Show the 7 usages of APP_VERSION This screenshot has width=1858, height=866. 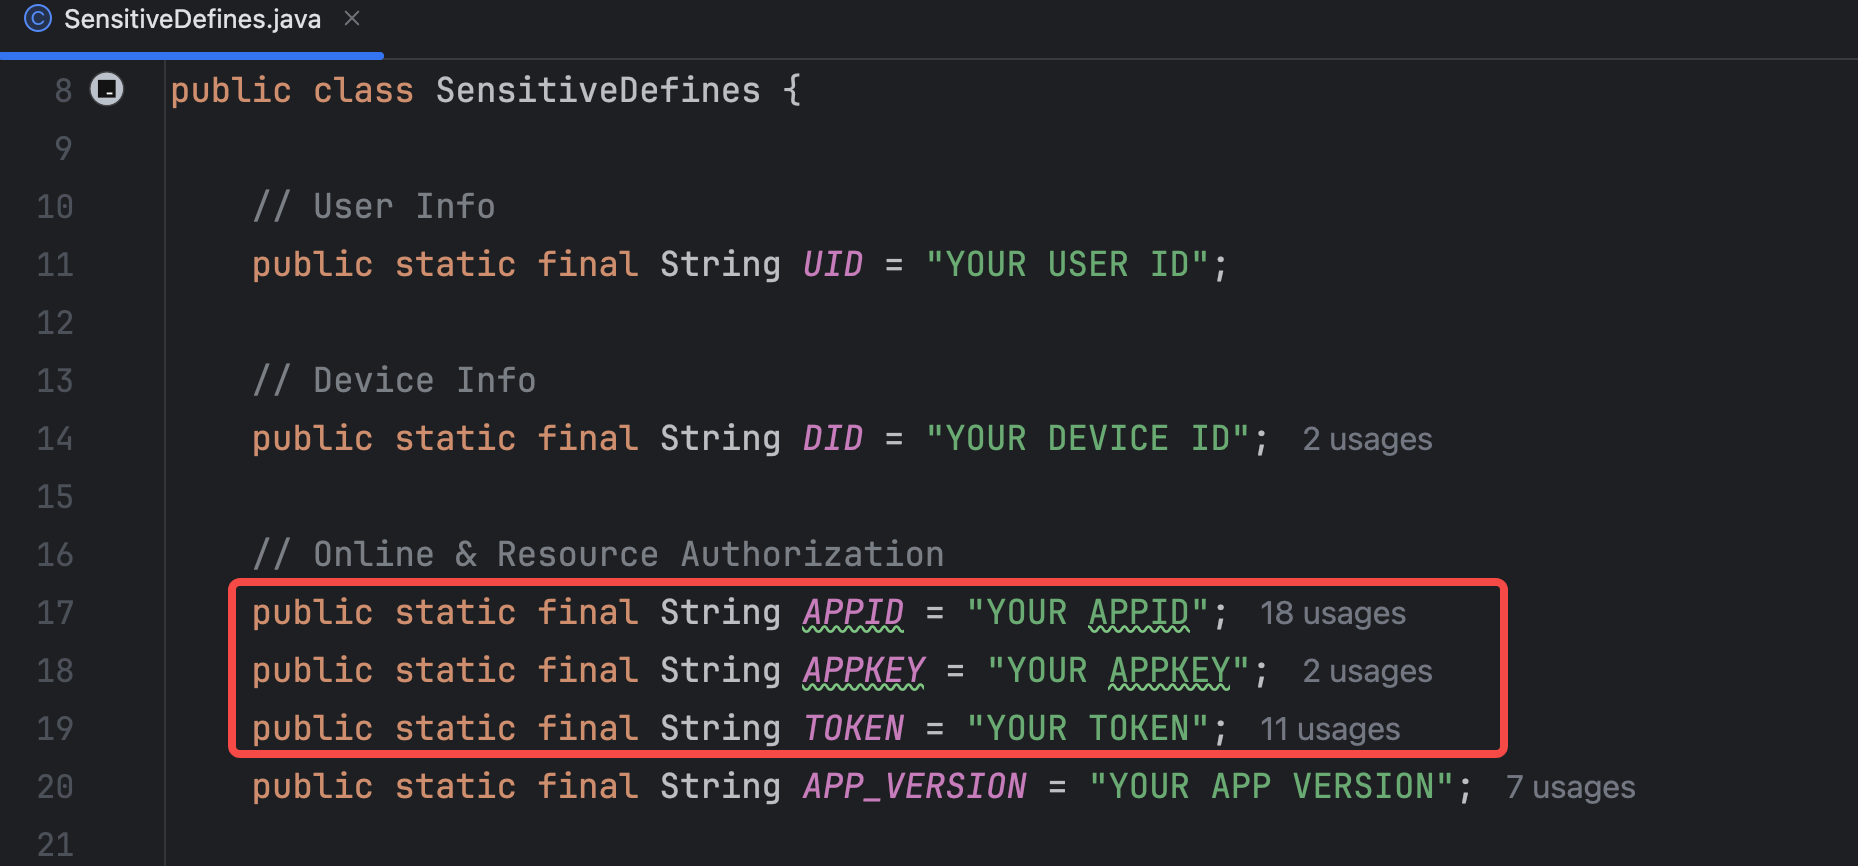pos(1570,787)
